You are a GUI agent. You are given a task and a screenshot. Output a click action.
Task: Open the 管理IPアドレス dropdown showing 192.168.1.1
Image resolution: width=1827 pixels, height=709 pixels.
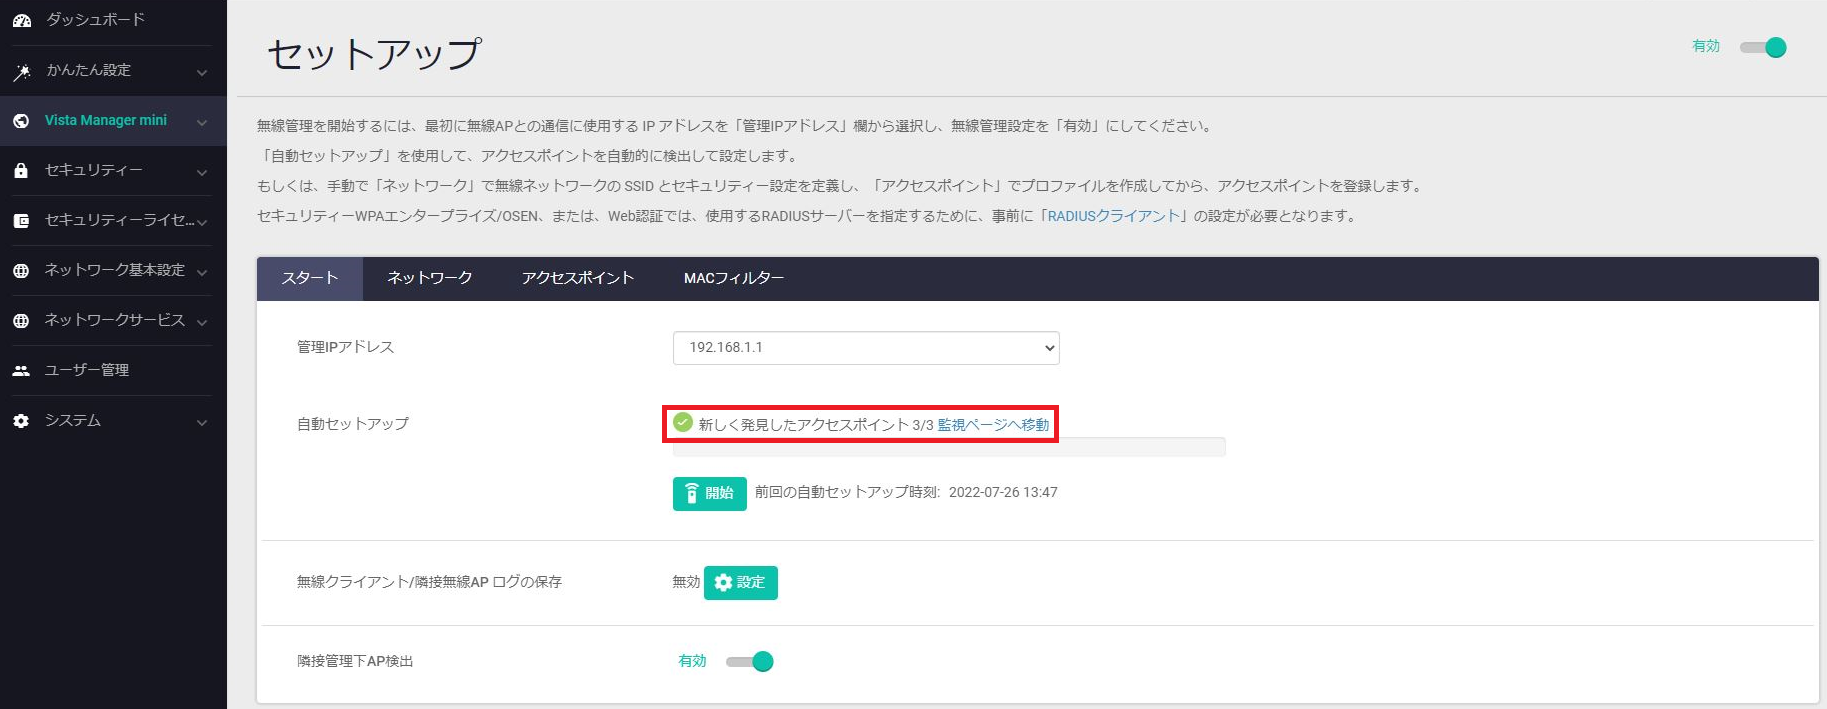coord(866,348)
